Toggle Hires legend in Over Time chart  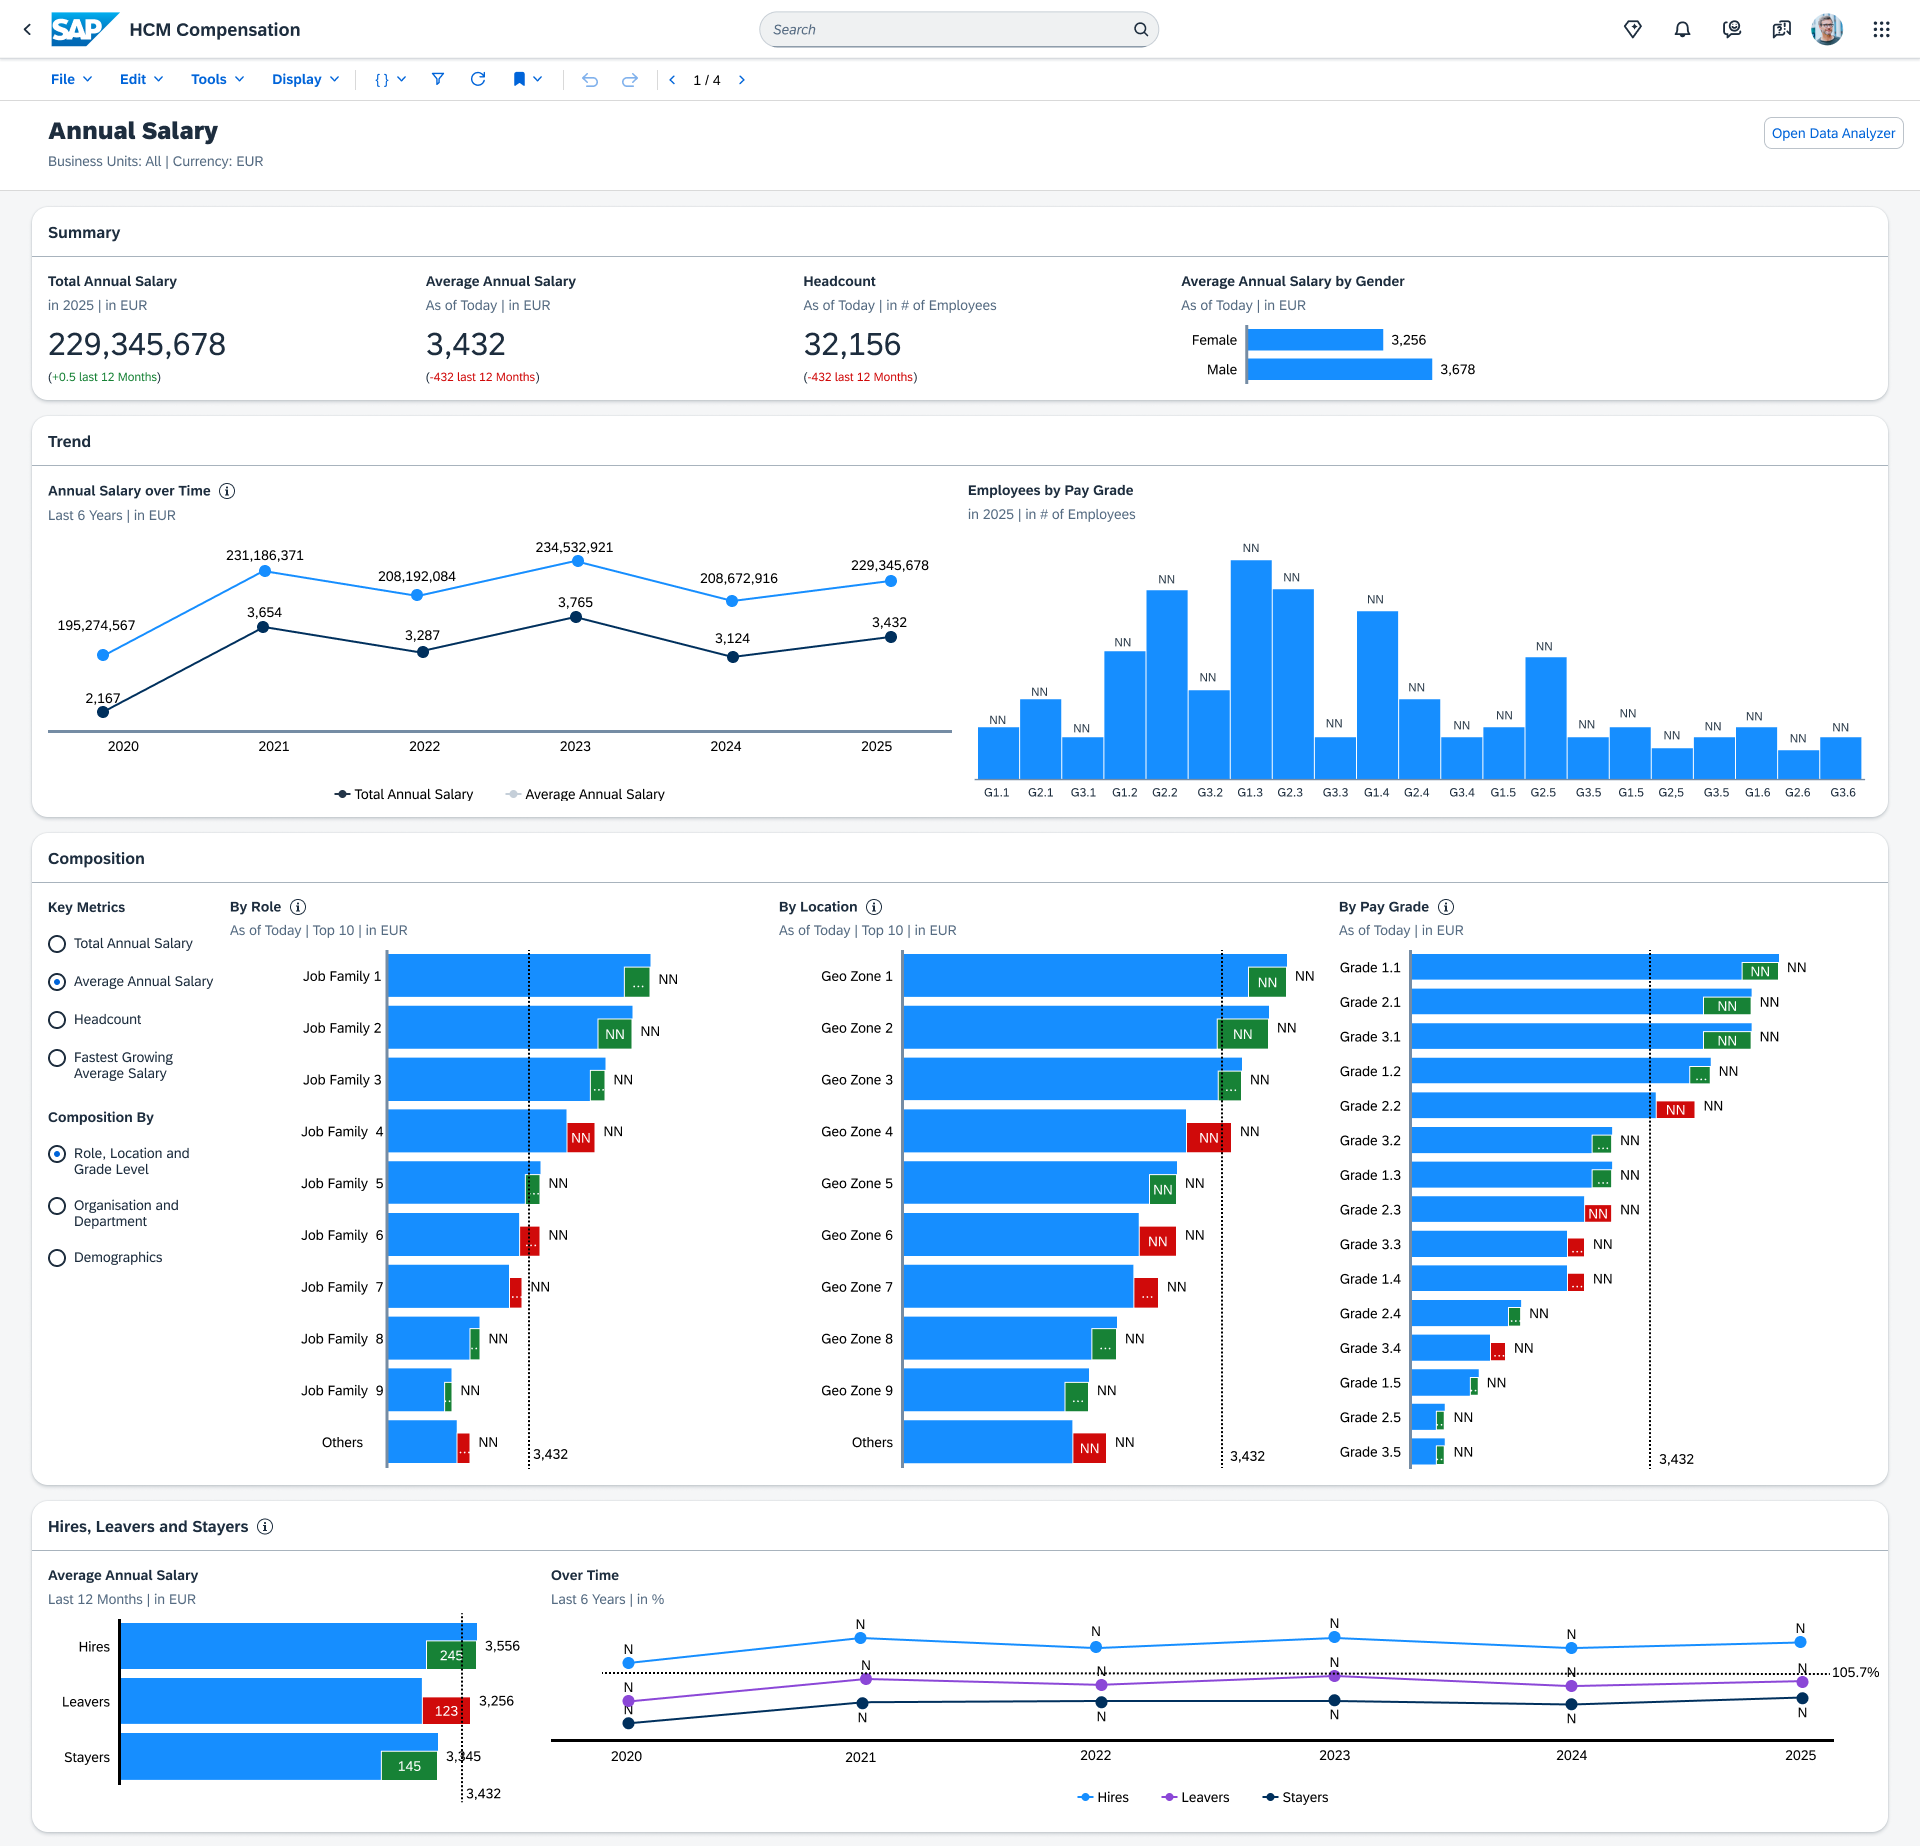[1103, 1797]
